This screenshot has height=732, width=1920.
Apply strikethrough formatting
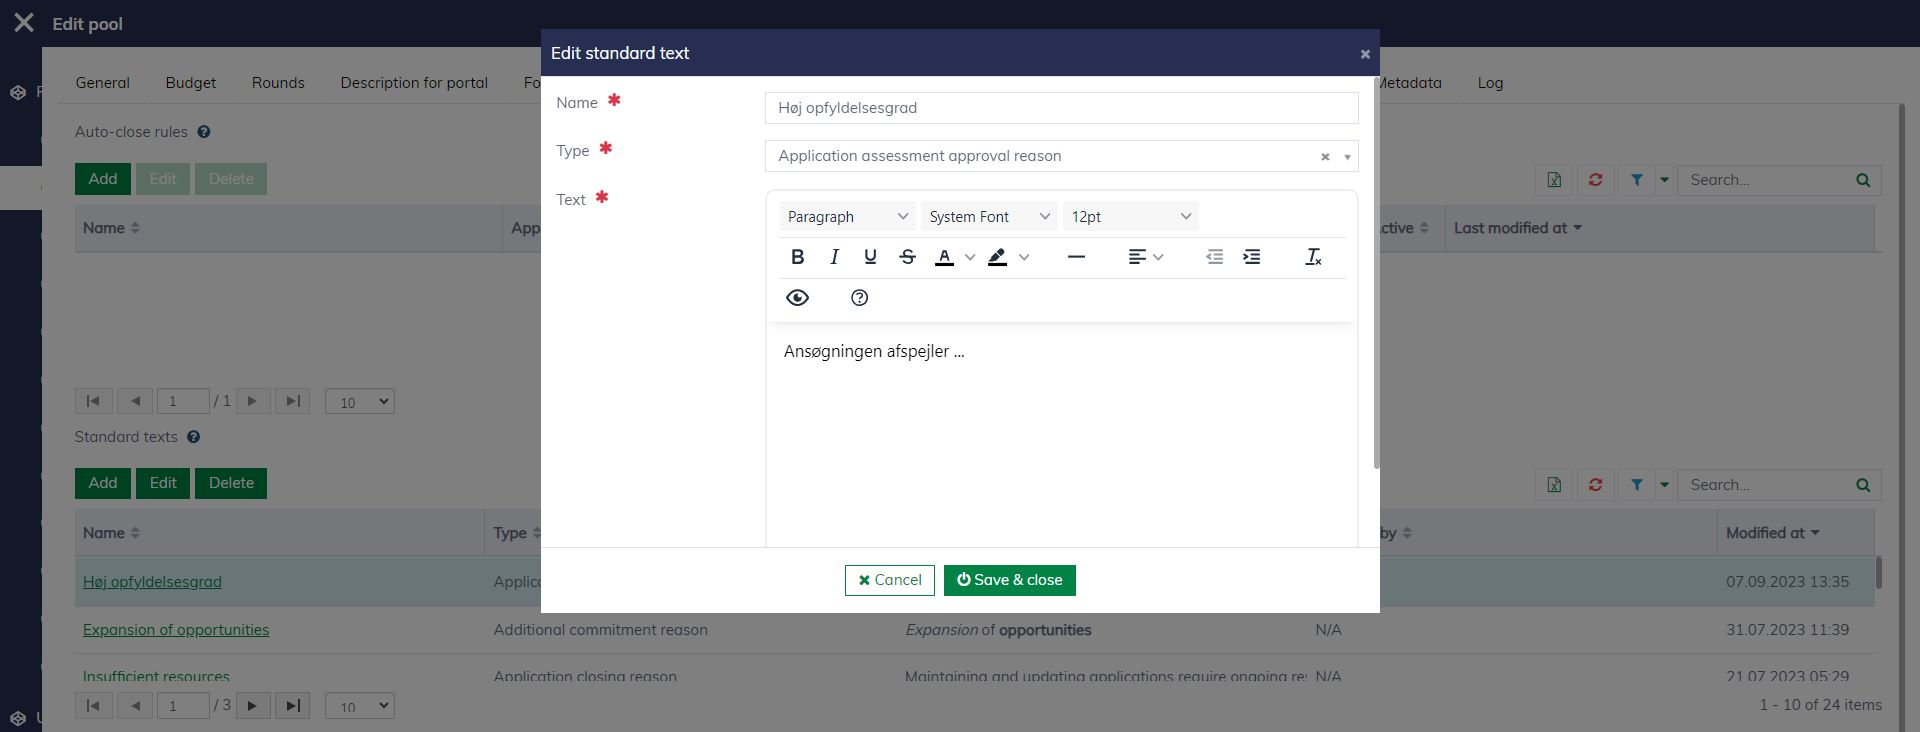click(907, 257)
